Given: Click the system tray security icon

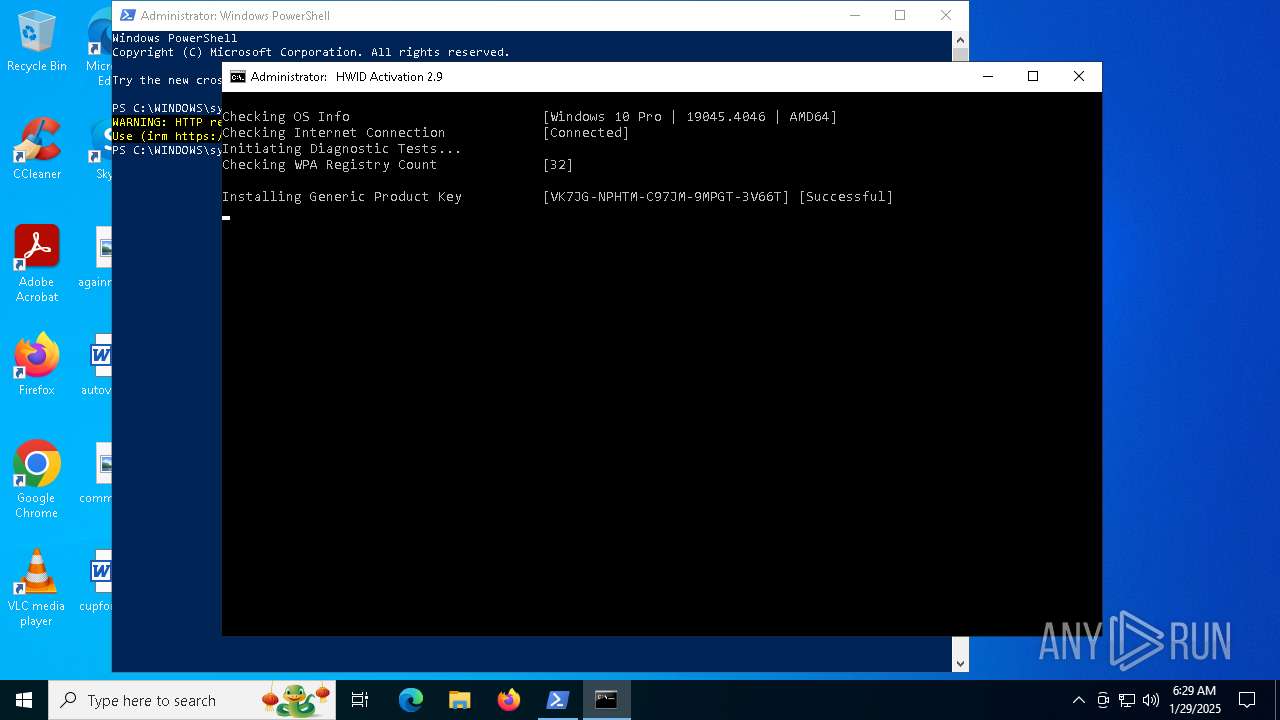Looking at the screenshot, I should tap(1103, 700).
